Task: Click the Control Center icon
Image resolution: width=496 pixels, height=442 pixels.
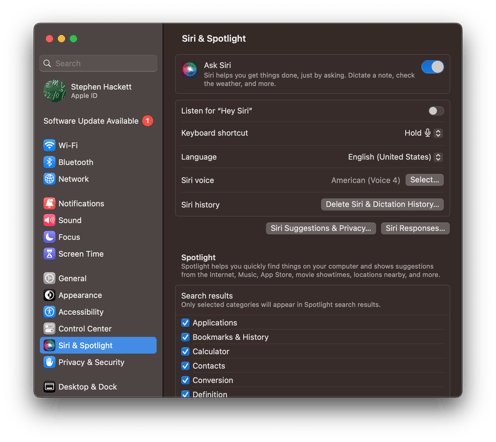Action: 49,329
